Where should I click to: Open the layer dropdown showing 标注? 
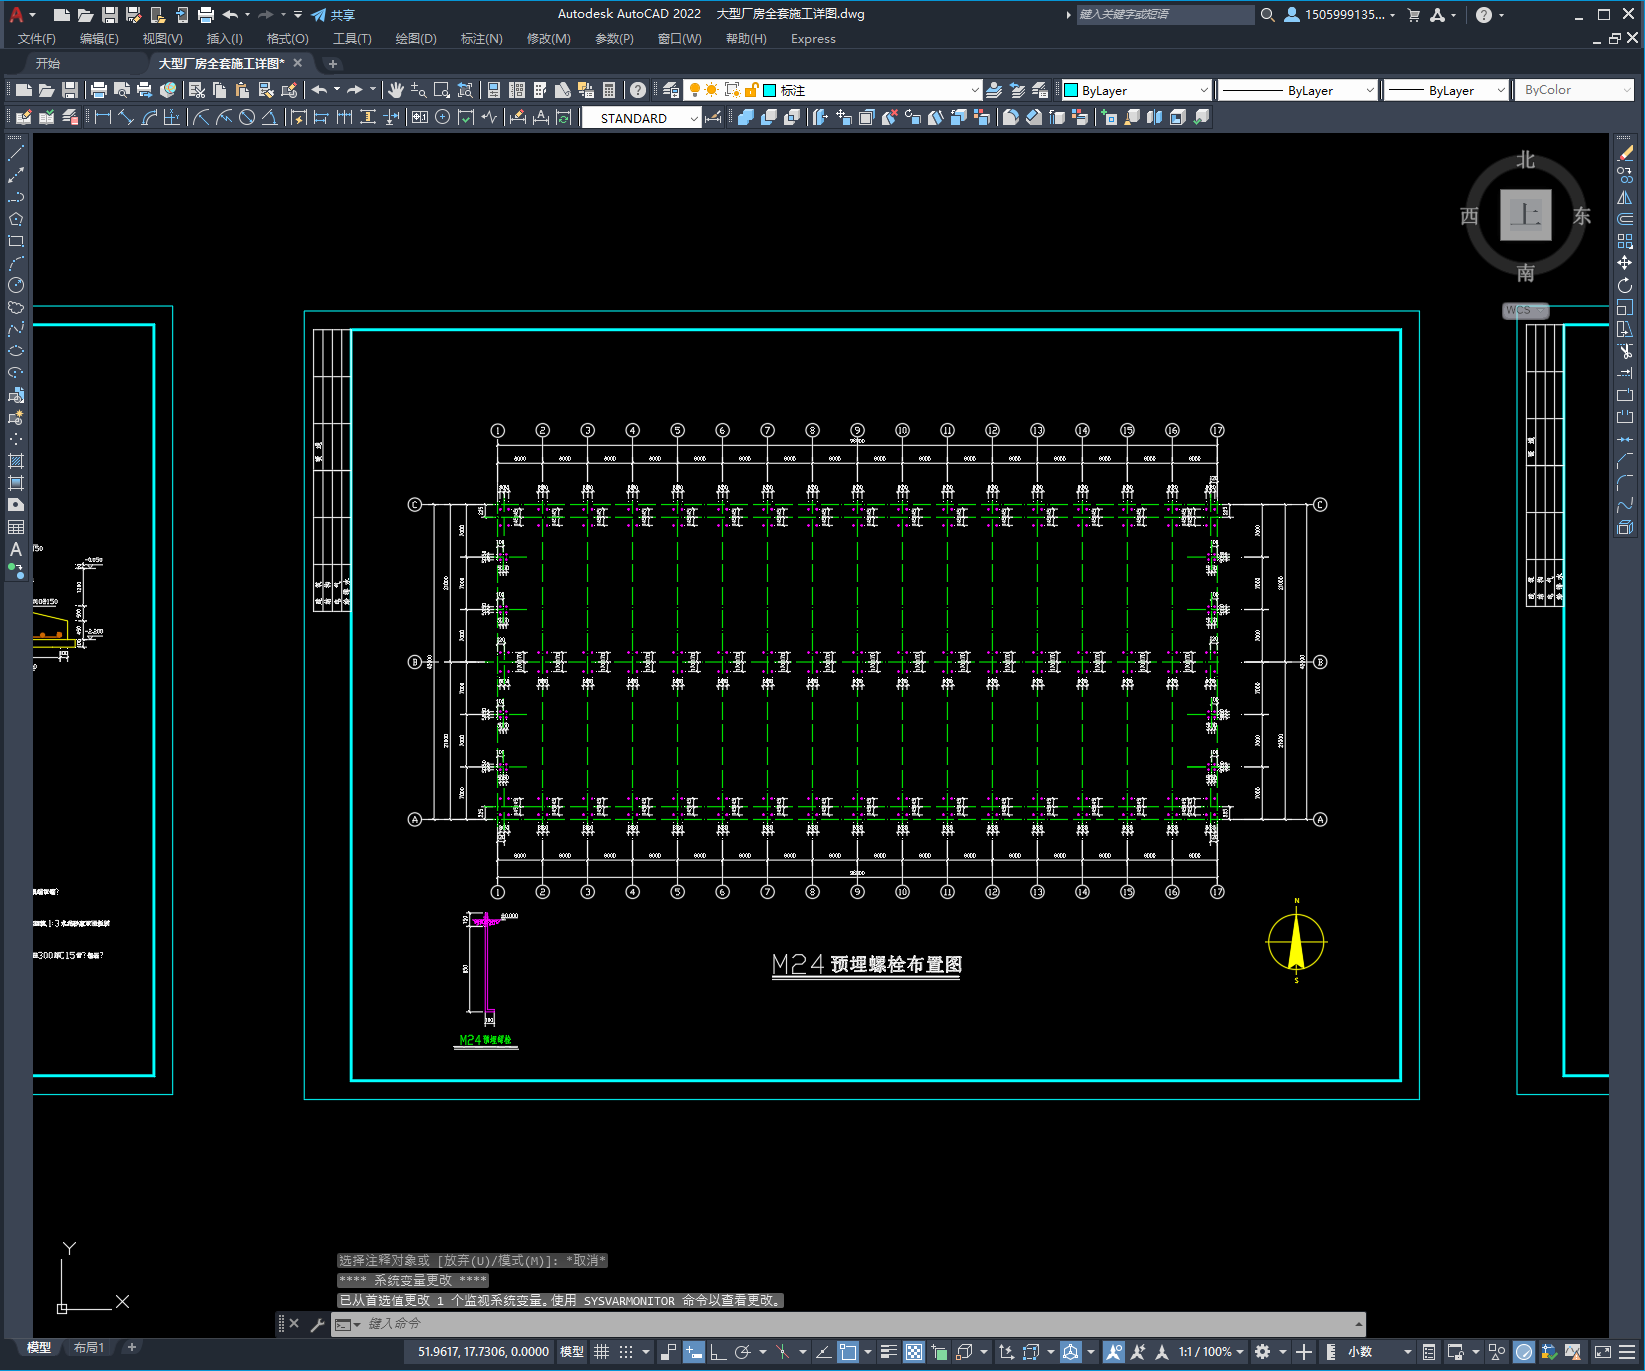click(832, 90)
